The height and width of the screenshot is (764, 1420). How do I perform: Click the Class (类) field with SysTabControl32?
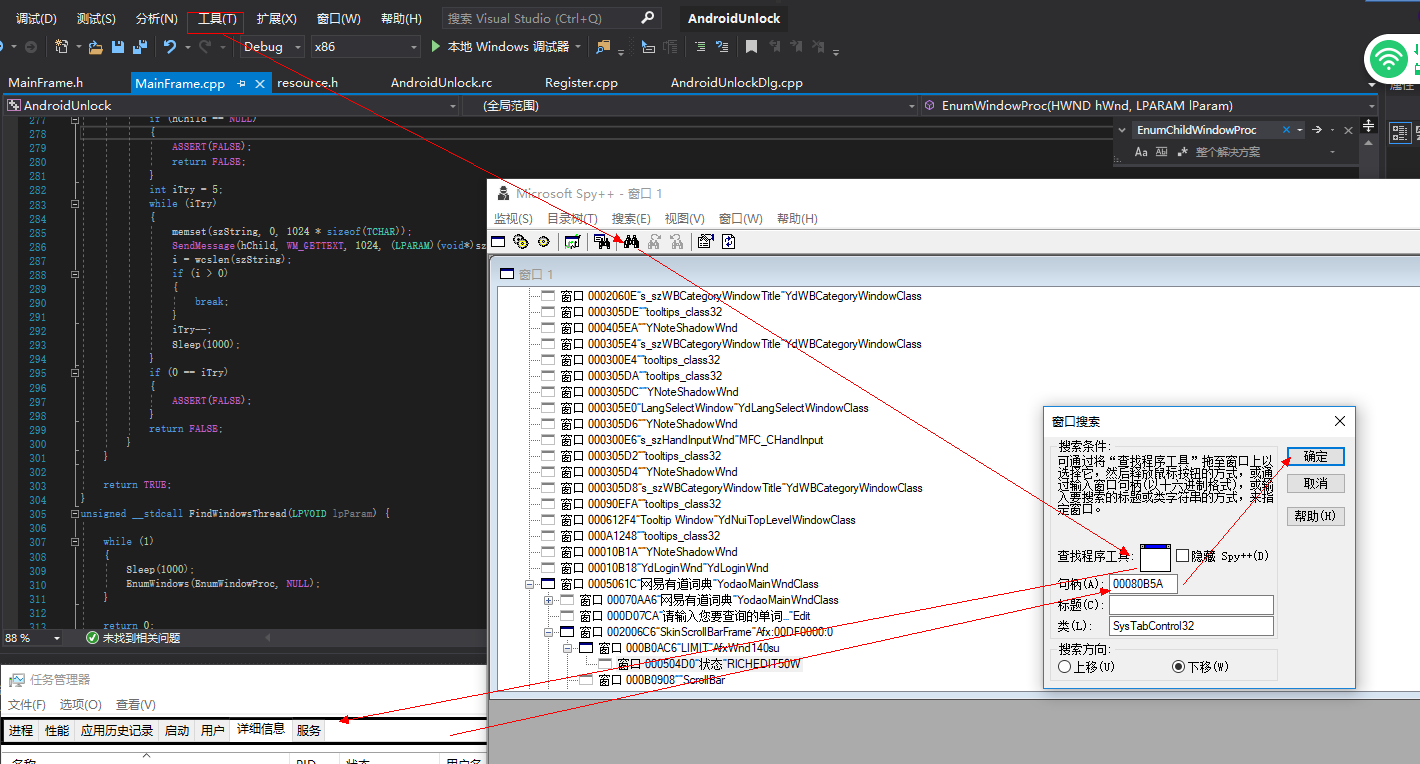[x=1191, y=626]
